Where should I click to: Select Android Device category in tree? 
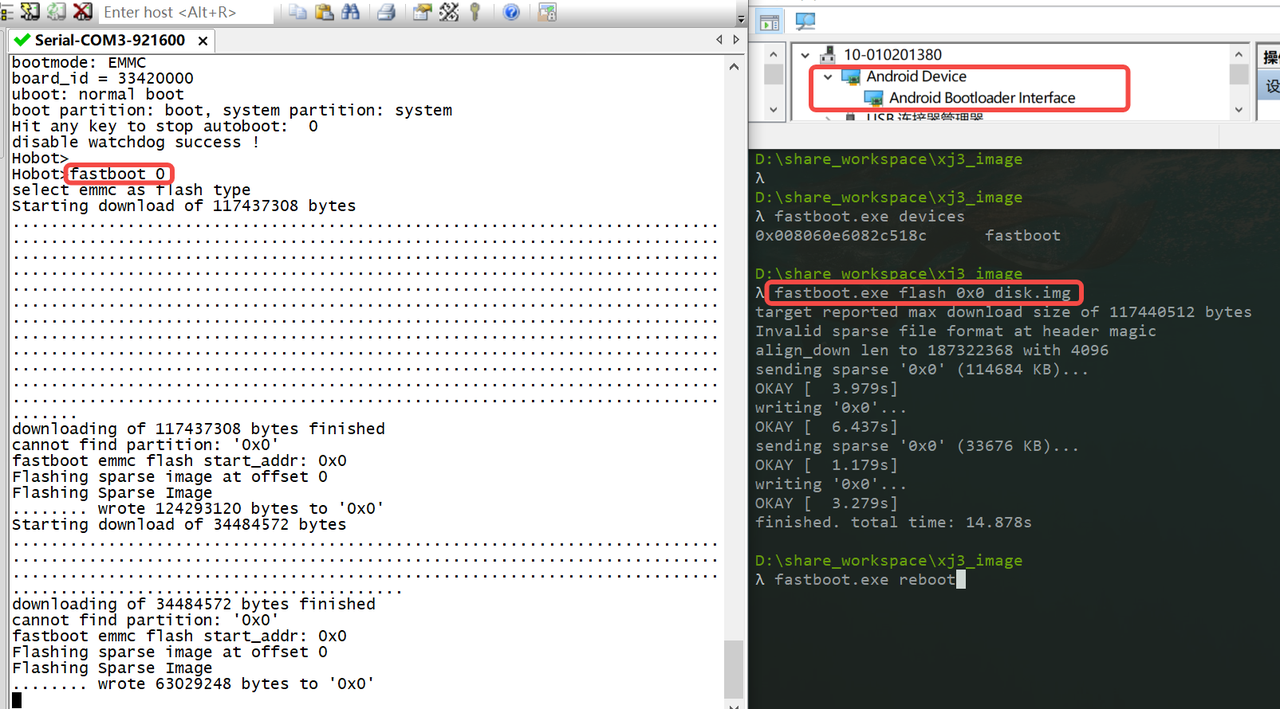tap(916, 76)
